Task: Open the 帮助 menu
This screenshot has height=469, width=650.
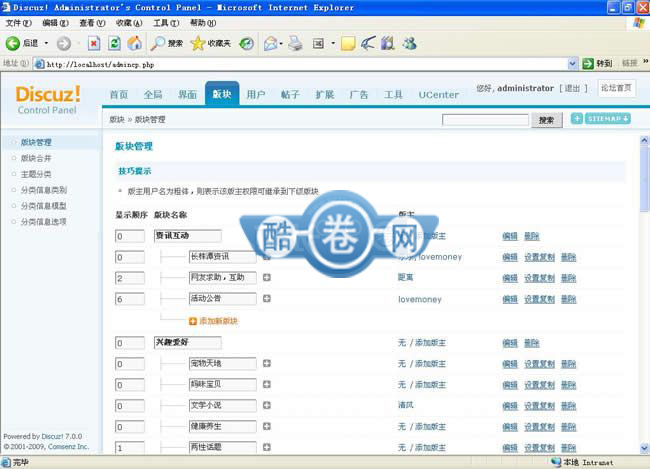Action: tap(203, 23)
